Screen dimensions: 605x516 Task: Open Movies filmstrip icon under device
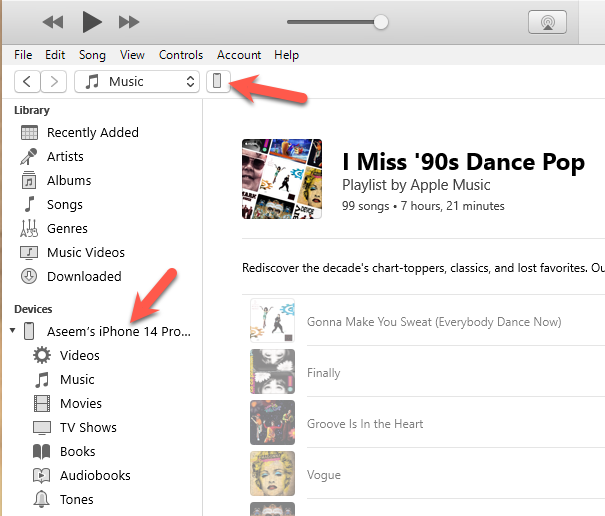coord(42,404)
